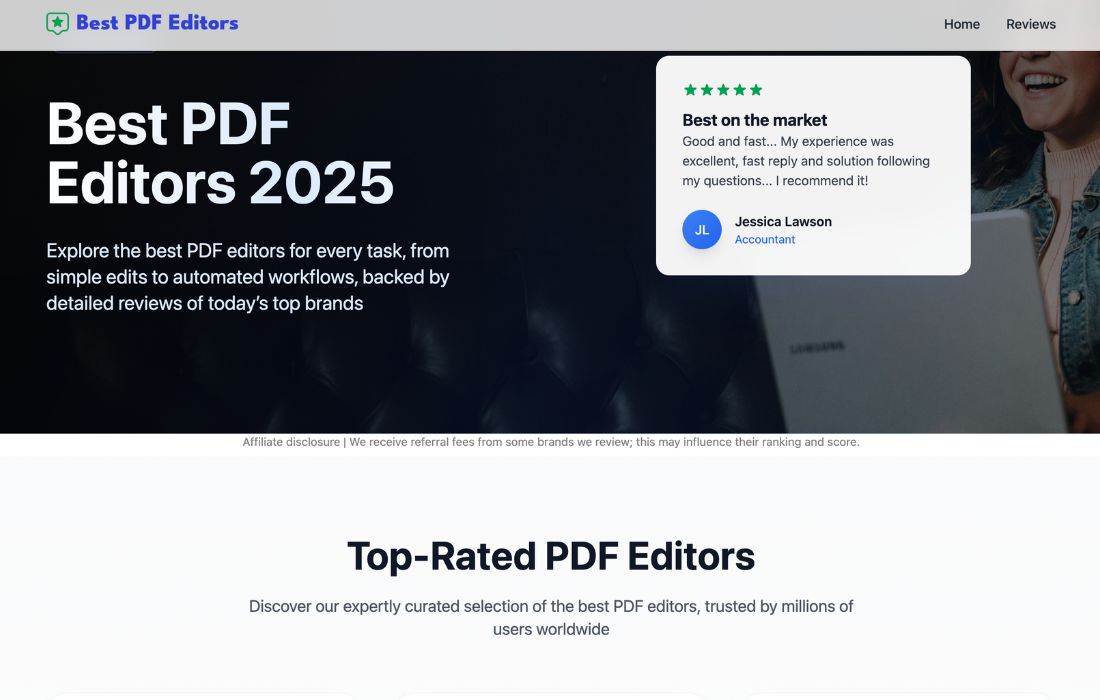Screen dimensions: 1100x700
Task: Open the Home menu item
Action: point(962,24)
